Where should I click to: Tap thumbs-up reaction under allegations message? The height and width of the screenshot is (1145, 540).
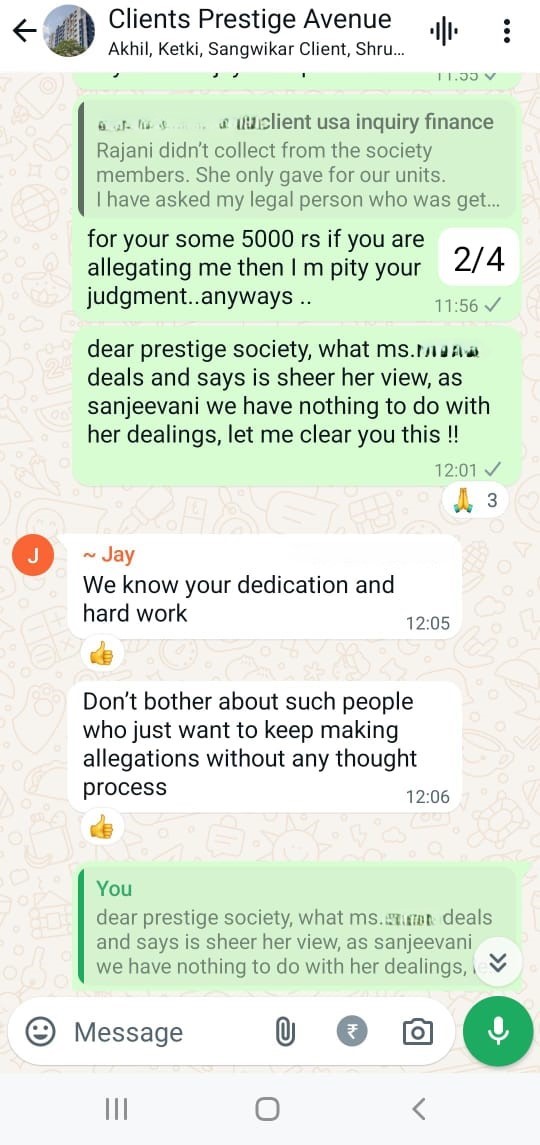point(102,828)
